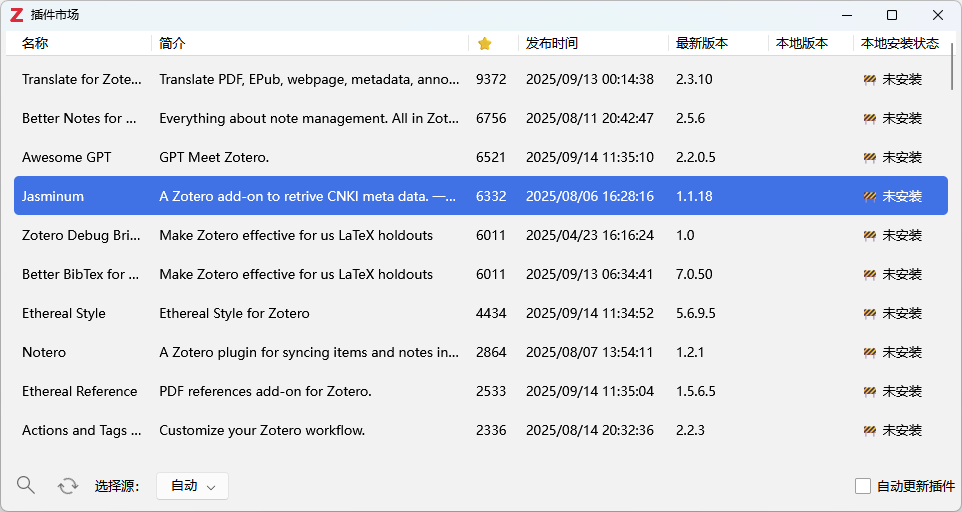Image resolution: width=962 pixels, height=512 pixels.
Task: Click the release time 2025/09/13 00:14:38
Action: pyautogui.click(x=590, y=79)
